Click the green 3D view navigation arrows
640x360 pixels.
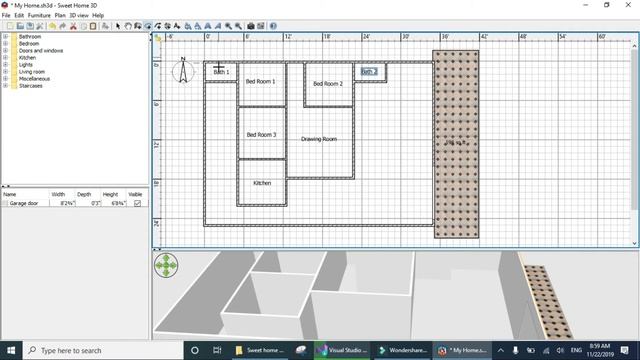[x=166, y=265]
